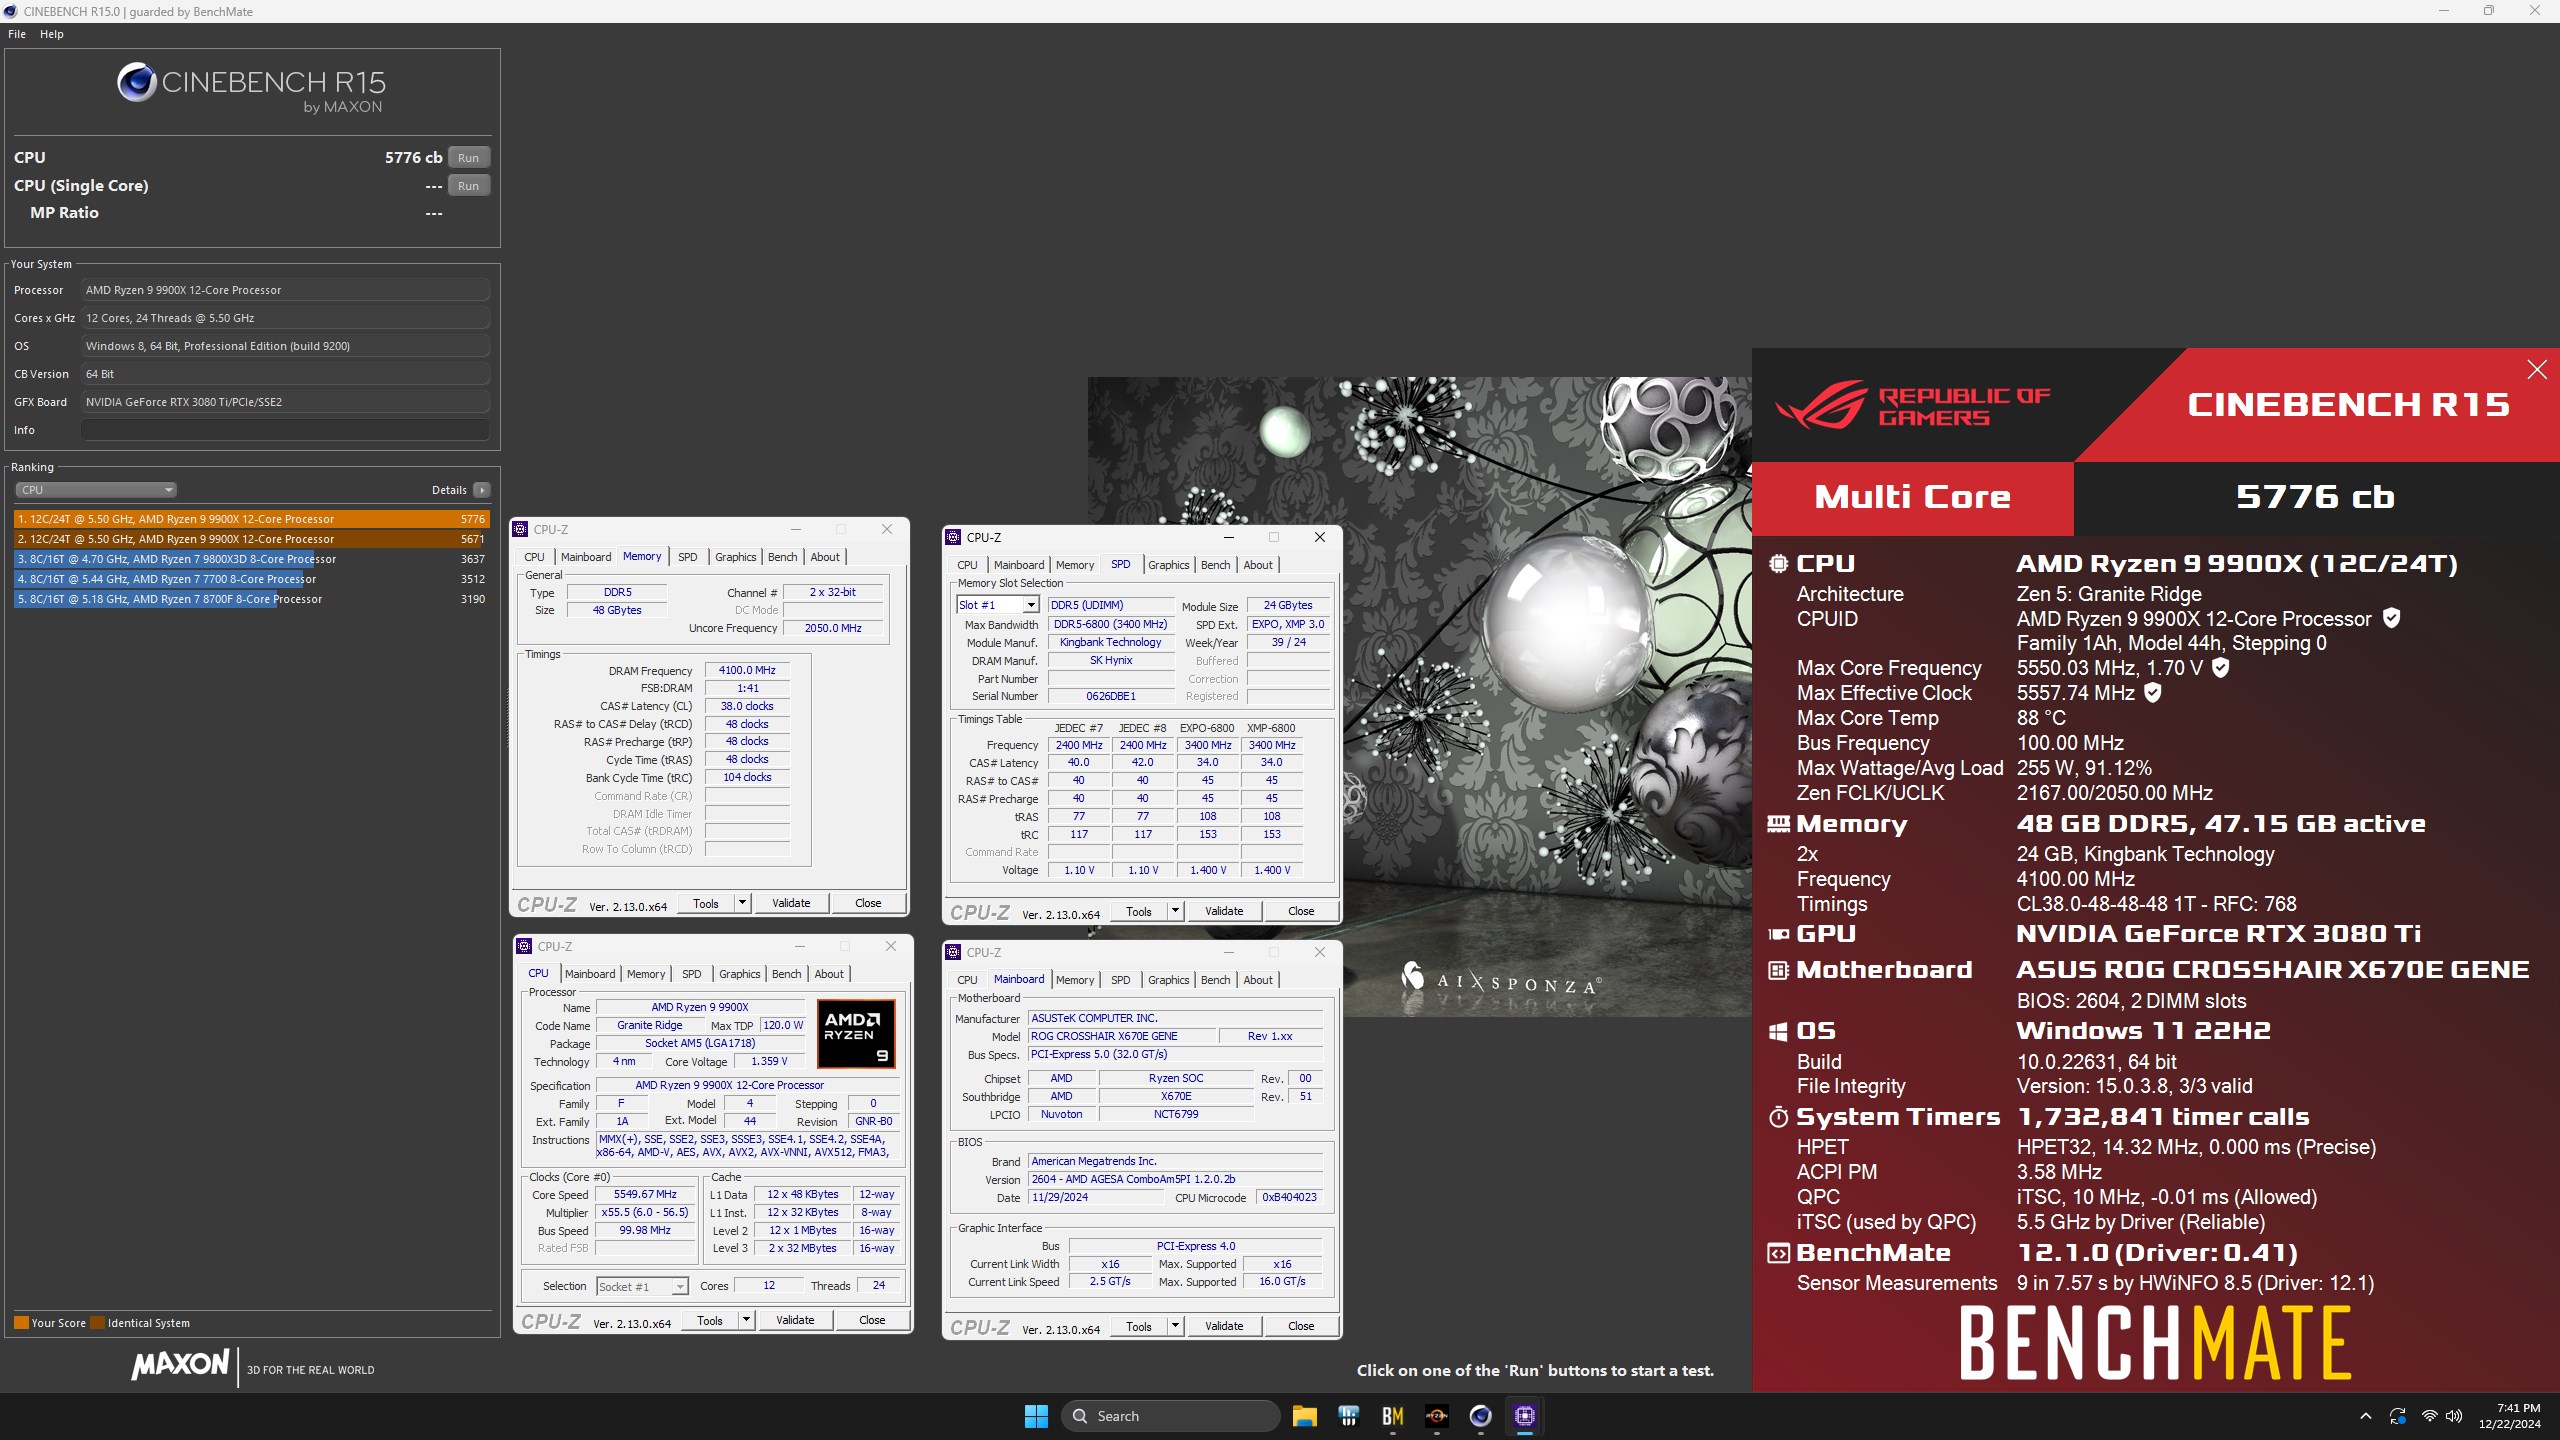Click the Info input field under Your System

point(285,430)
